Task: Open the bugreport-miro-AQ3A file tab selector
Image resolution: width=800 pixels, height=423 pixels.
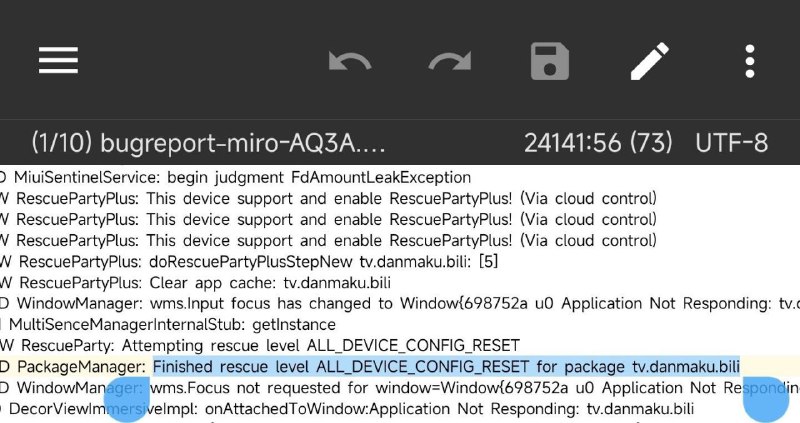Action: pyautogui.click(x=208, y=143)
